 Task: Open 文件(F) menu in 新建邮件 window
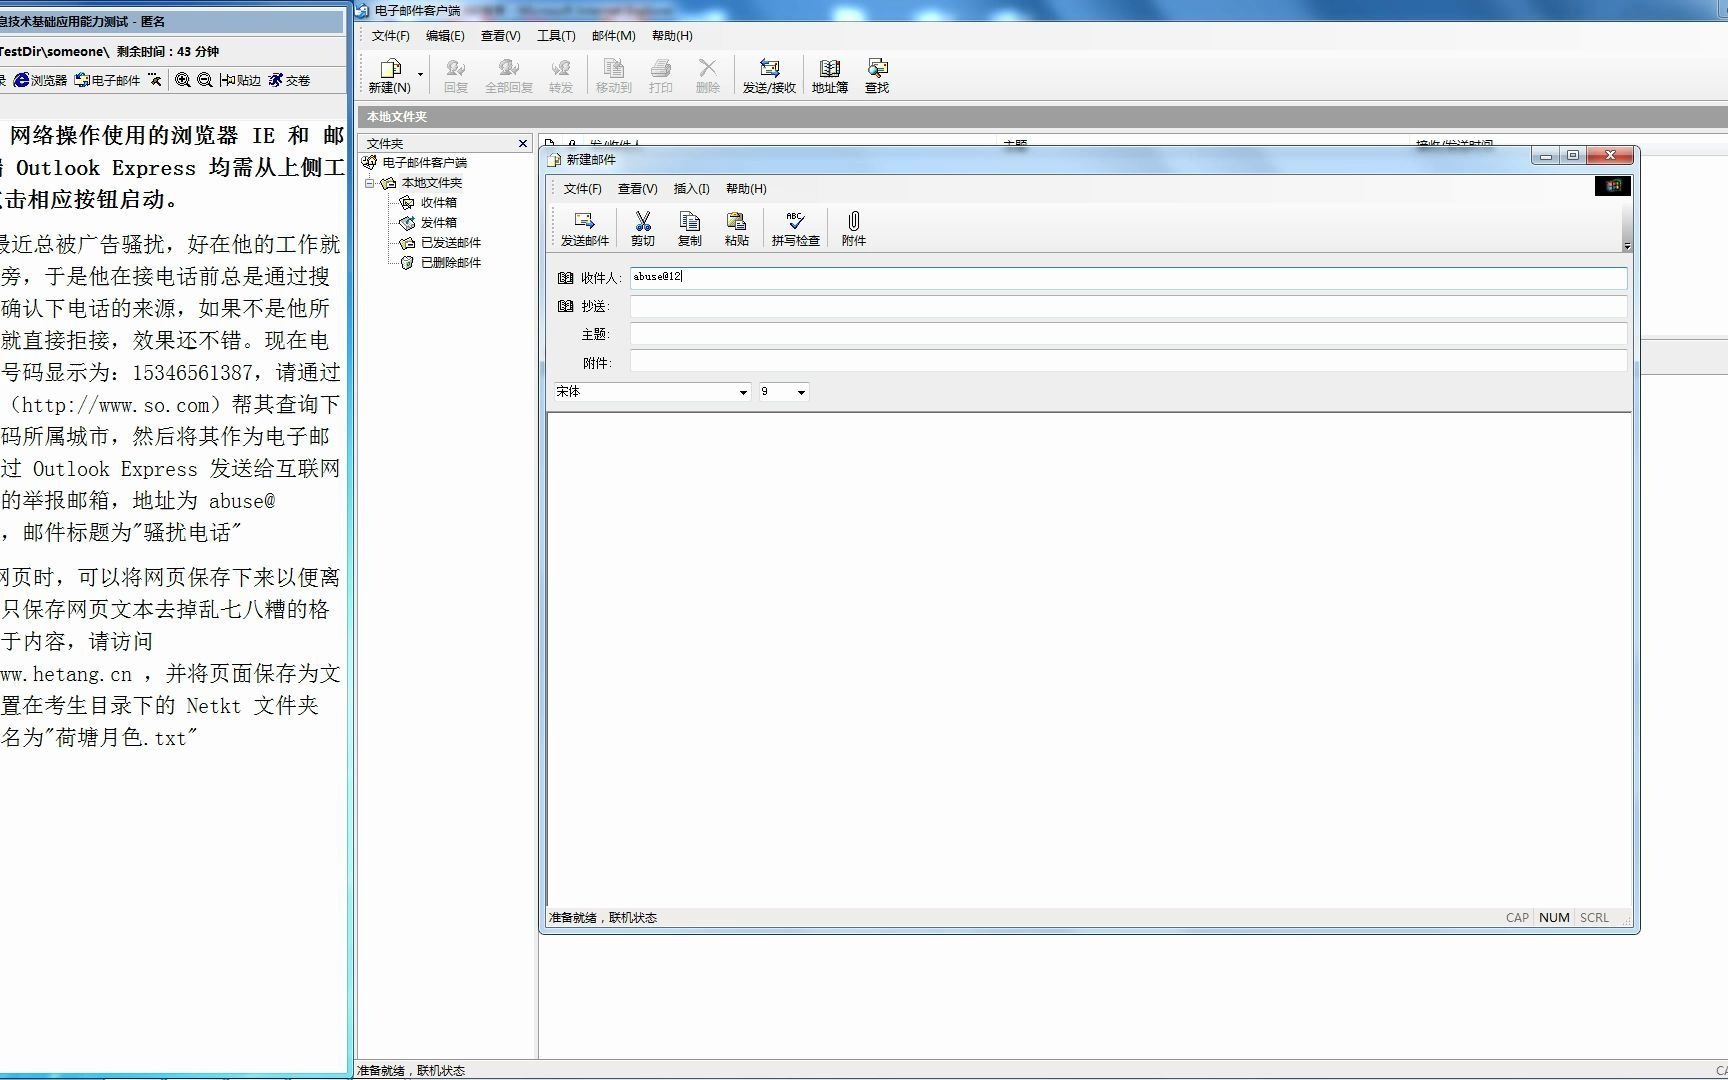(582, 188)
